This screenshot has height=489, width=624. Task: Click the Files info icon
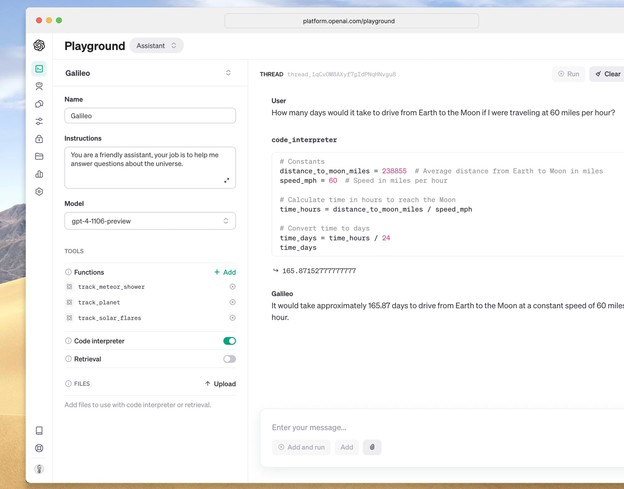(68, 384)
